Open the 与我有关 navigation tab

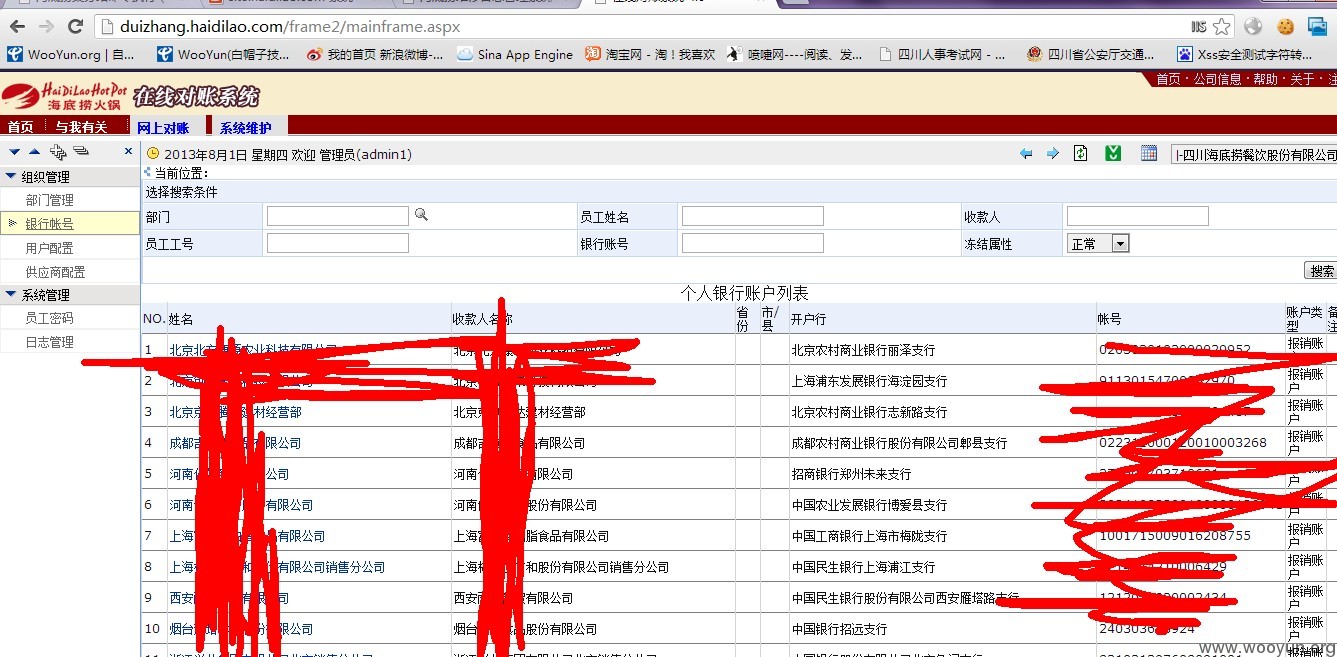coord(81,127)
